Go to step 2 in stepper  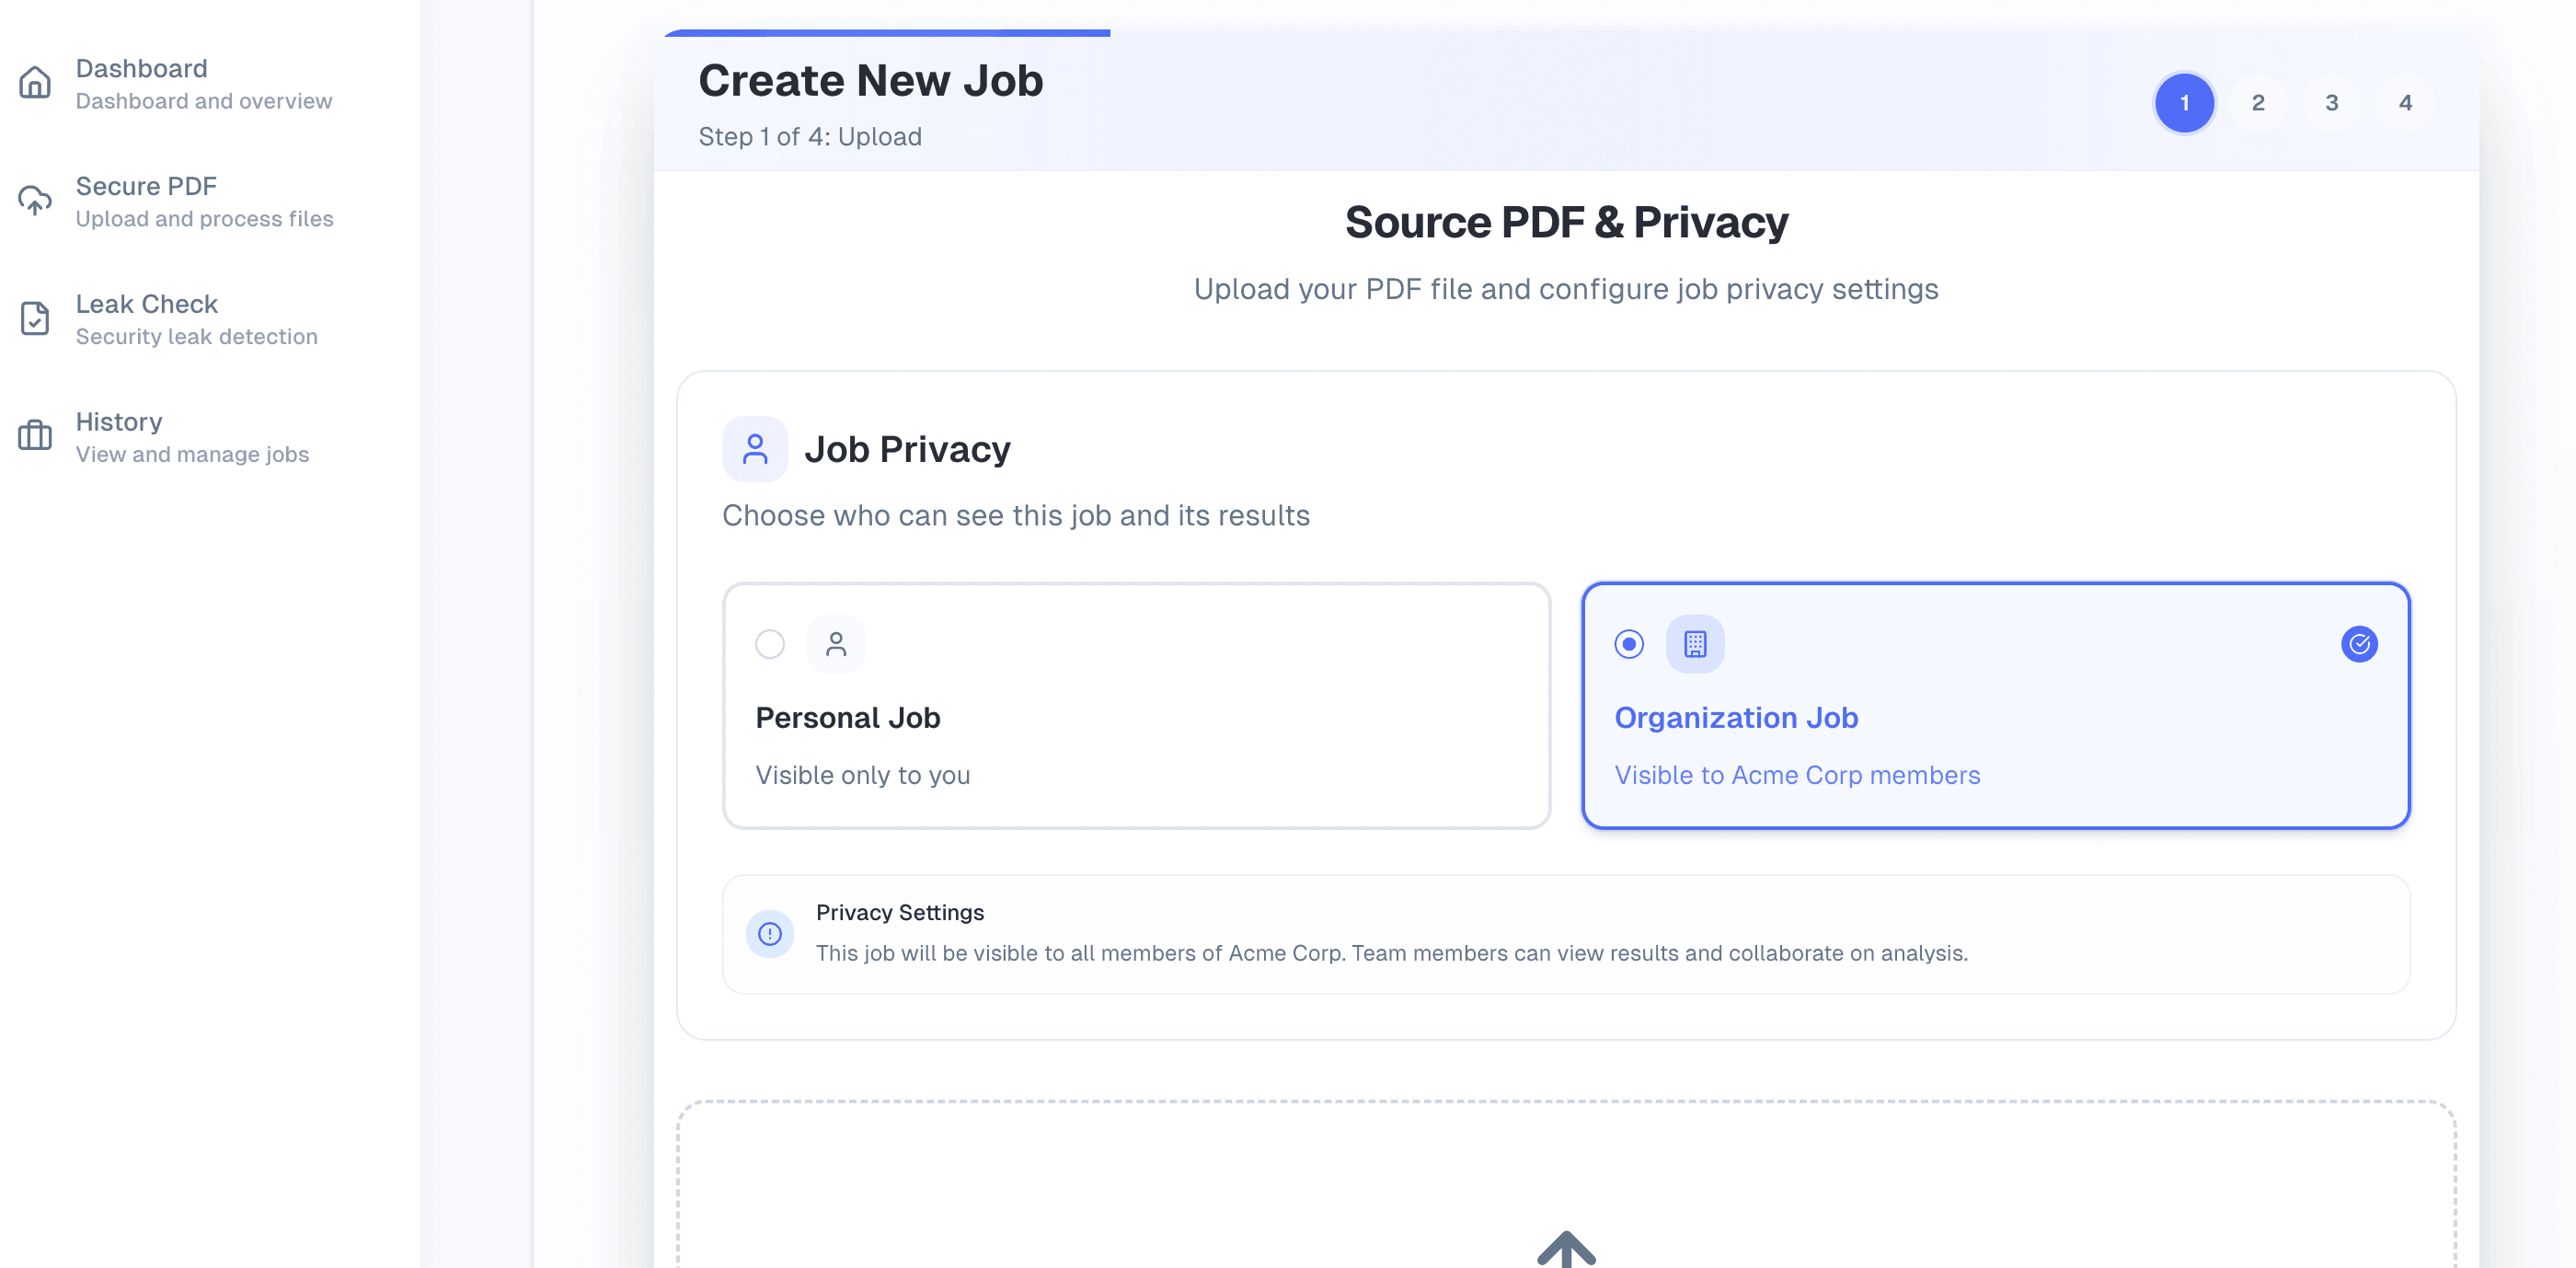2258,103
